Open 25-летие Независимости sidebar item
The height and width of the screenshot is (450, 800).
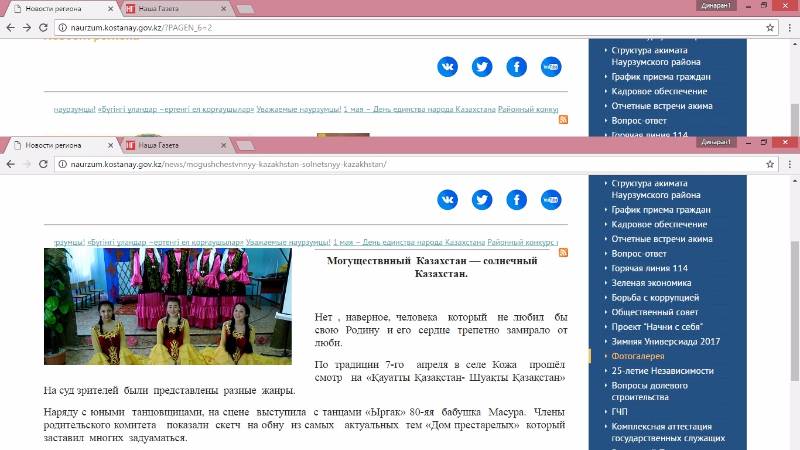663,371
